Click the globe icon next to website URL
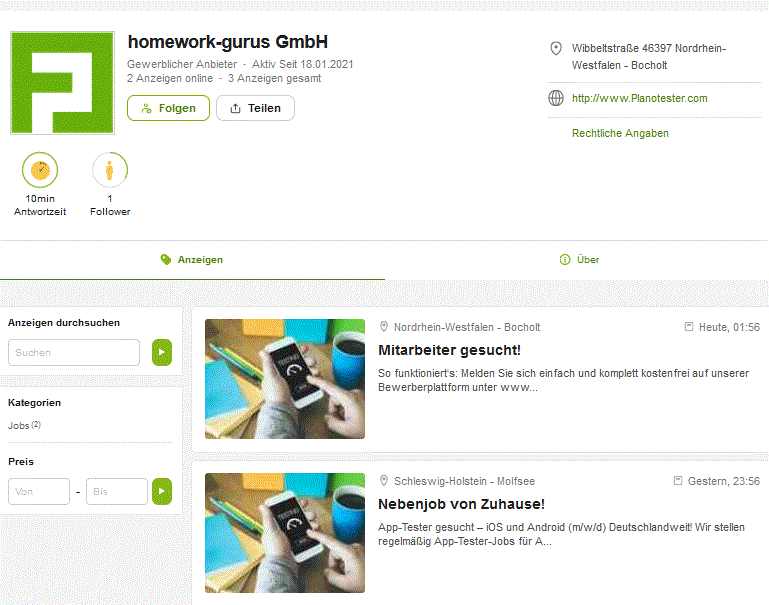 (x=556, y=98)
